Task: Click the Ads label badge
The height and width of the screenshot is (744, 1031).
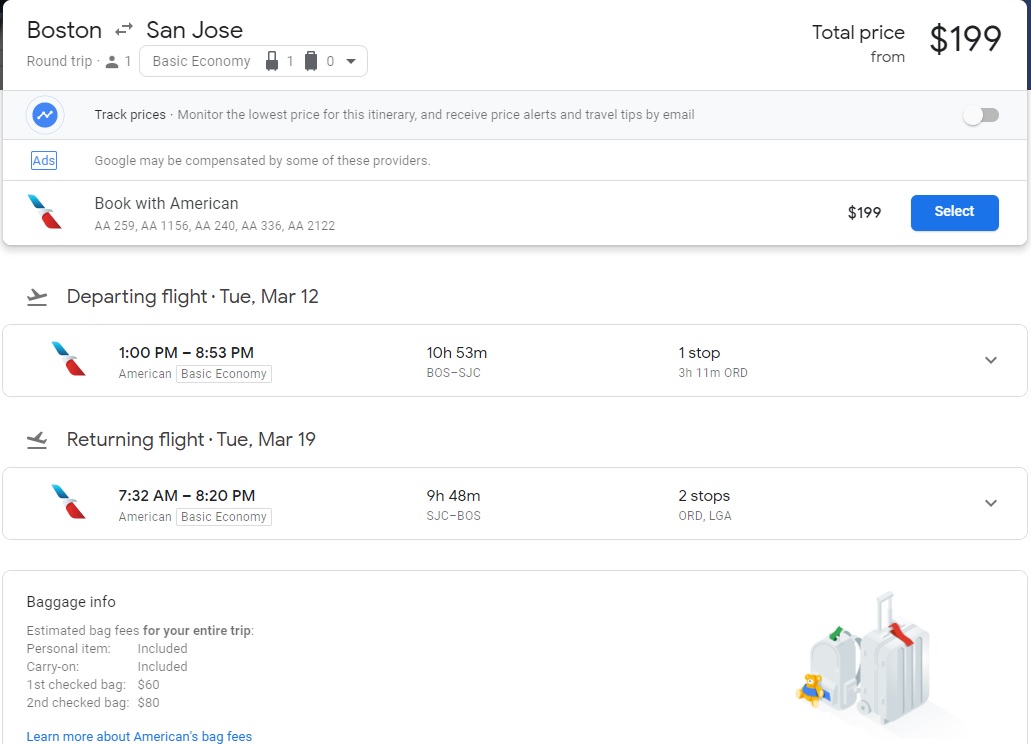Action: point(44,161)
